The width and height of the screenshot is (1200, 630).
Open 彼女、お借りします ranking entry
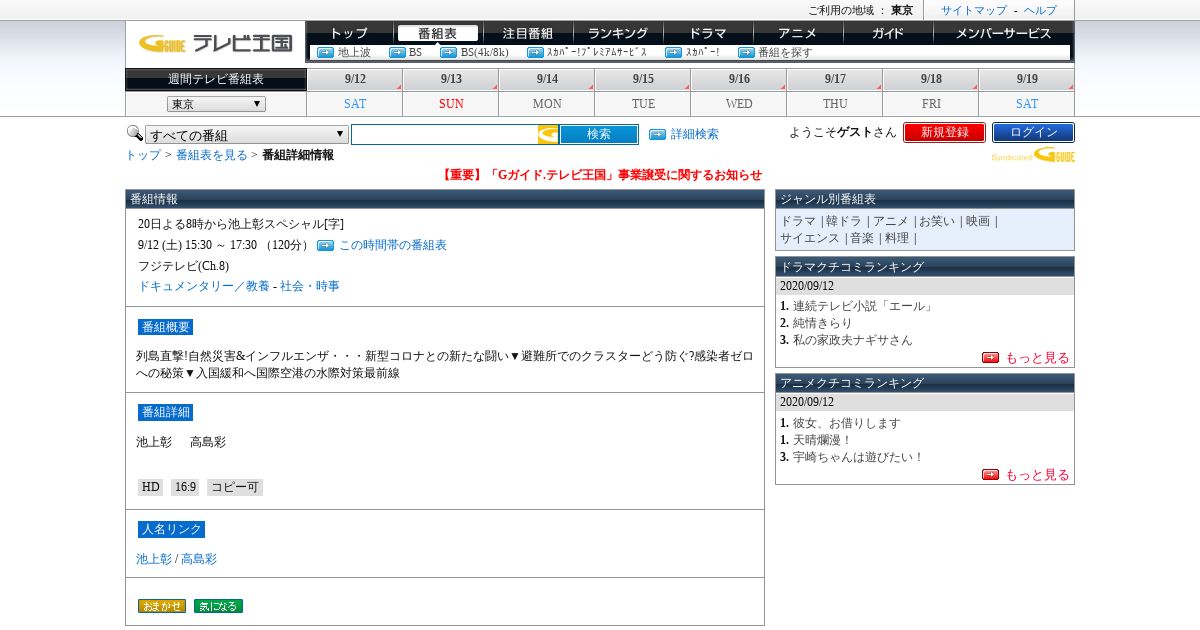[847, 423]
